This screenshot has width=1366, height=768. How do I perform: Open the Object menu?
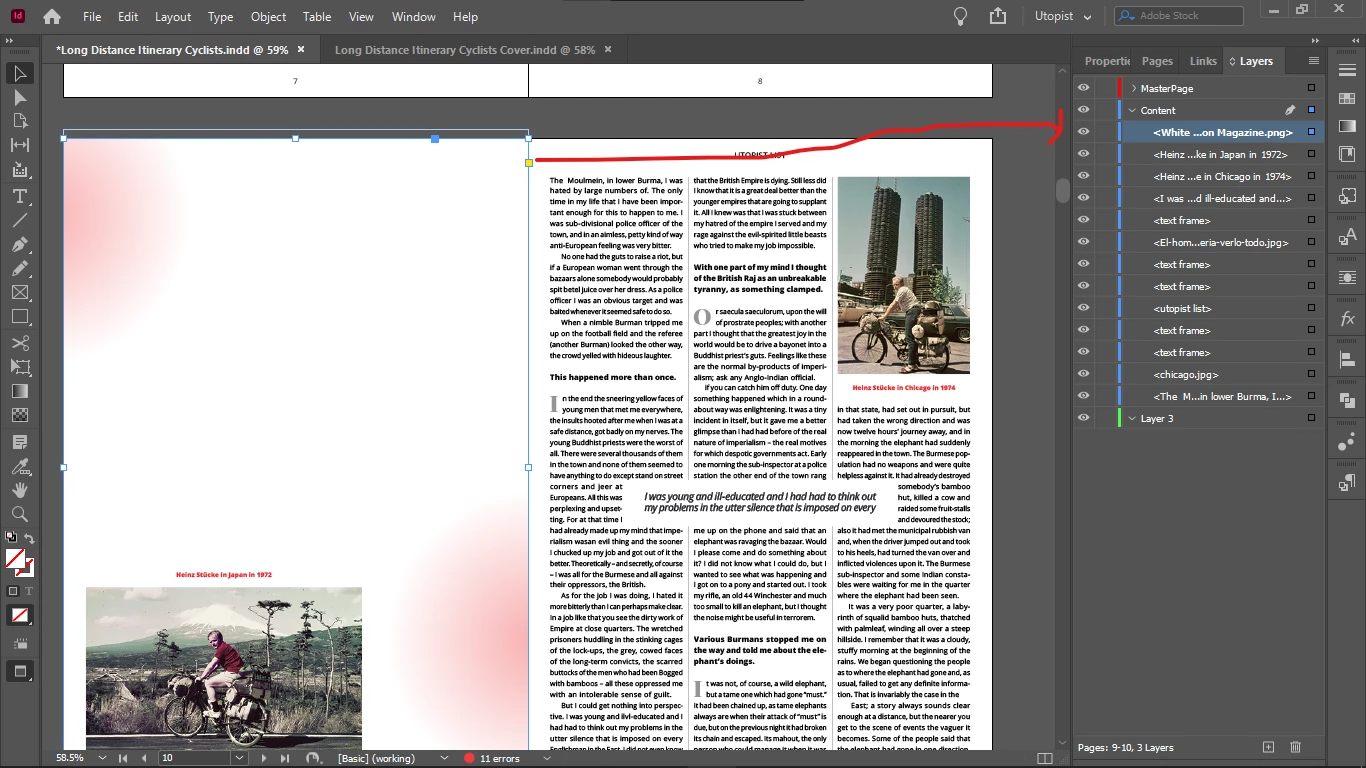[x=268, y=16]
